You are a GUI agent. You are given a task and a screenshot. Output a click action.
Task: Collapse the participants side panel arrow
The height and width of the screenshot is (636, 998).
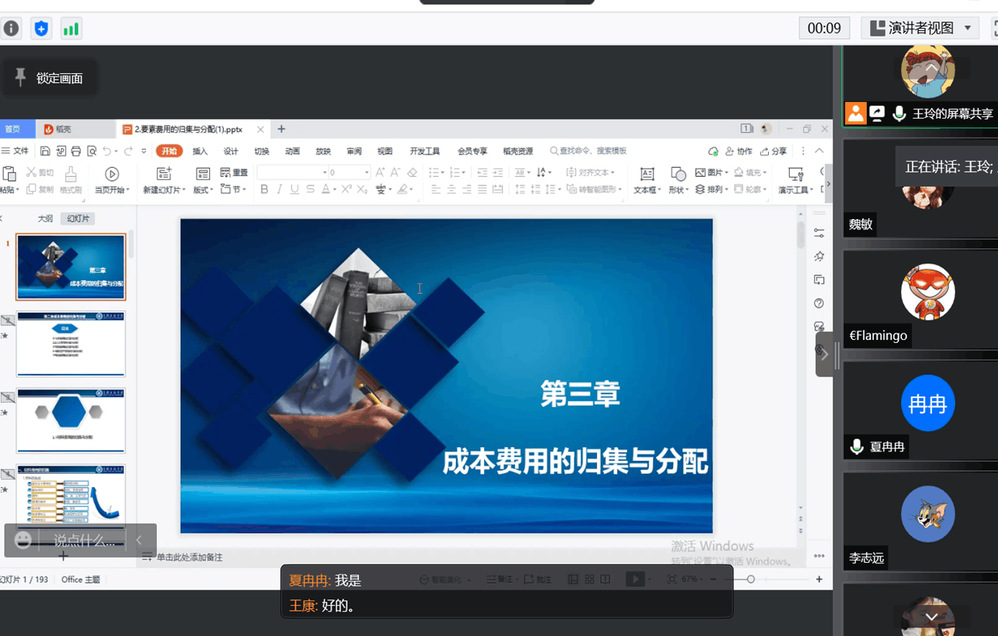click(x=824, y=353)
